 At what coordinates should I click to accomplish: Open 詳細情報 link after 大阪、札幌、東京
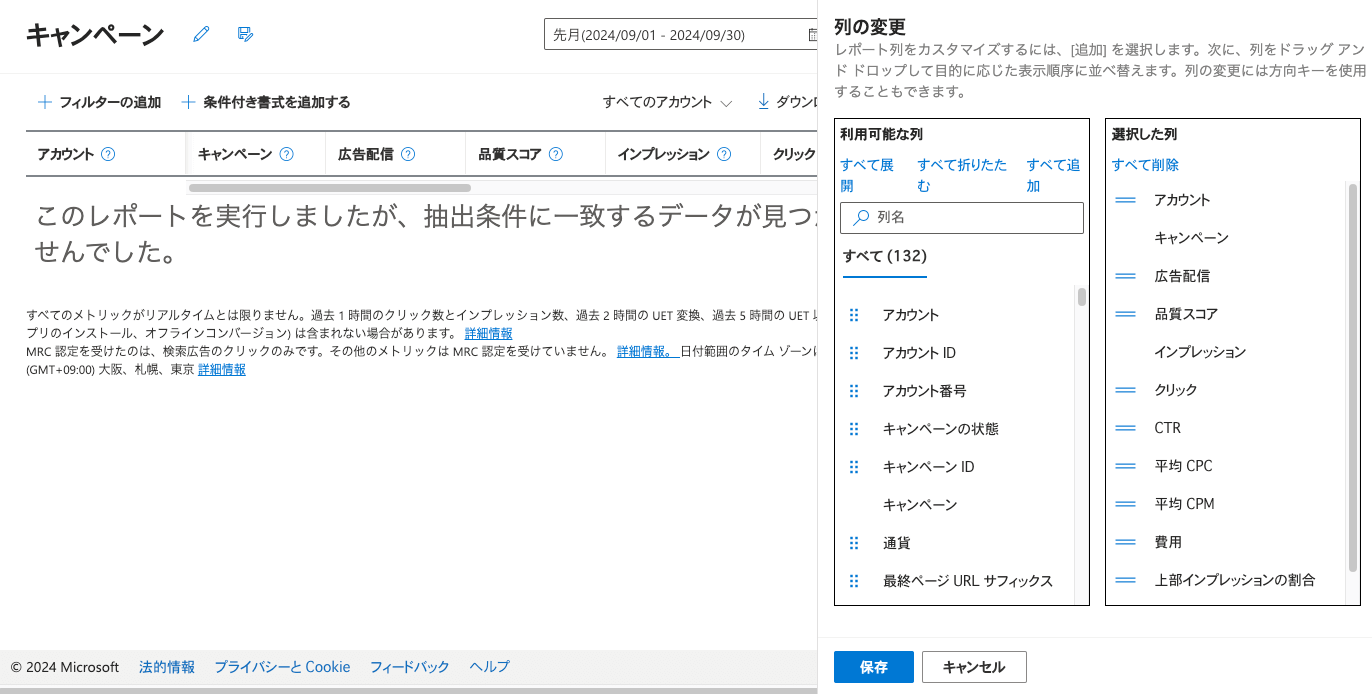221,369
